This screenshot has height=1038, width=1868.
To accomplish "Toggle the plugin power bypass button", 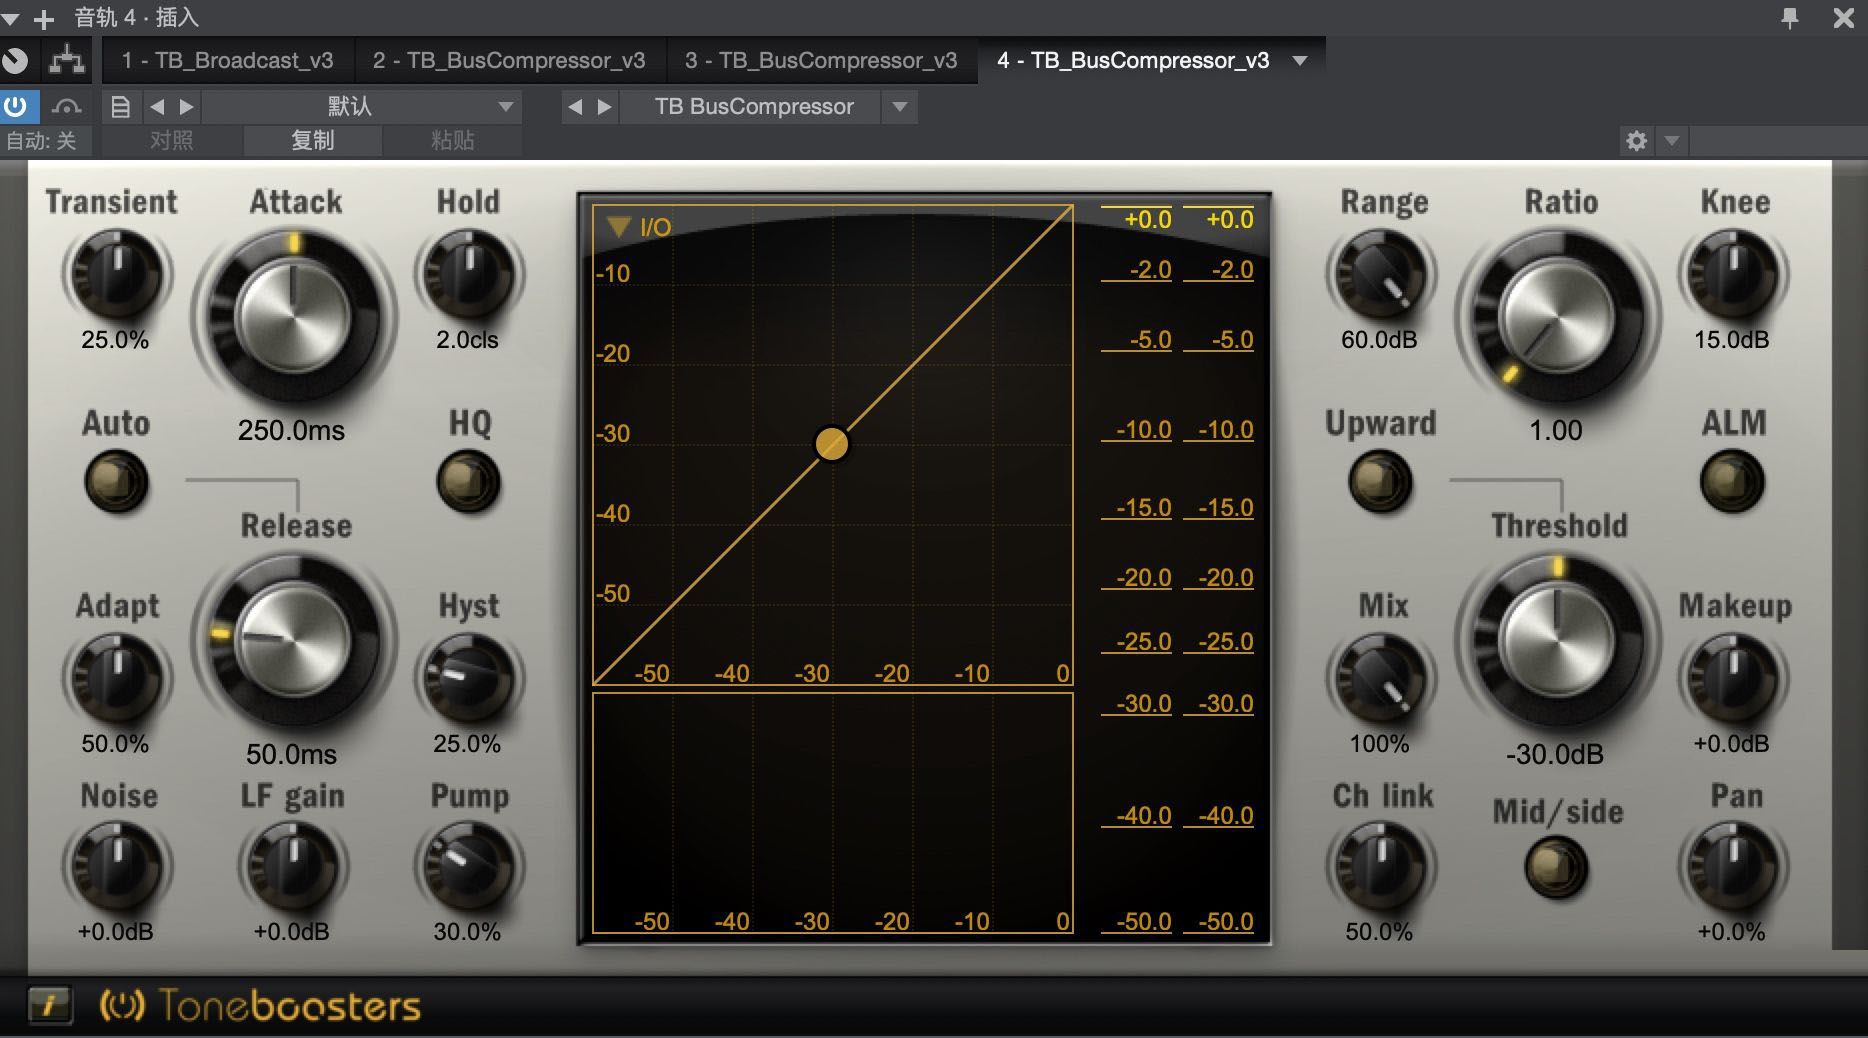I will pos(17,106).
